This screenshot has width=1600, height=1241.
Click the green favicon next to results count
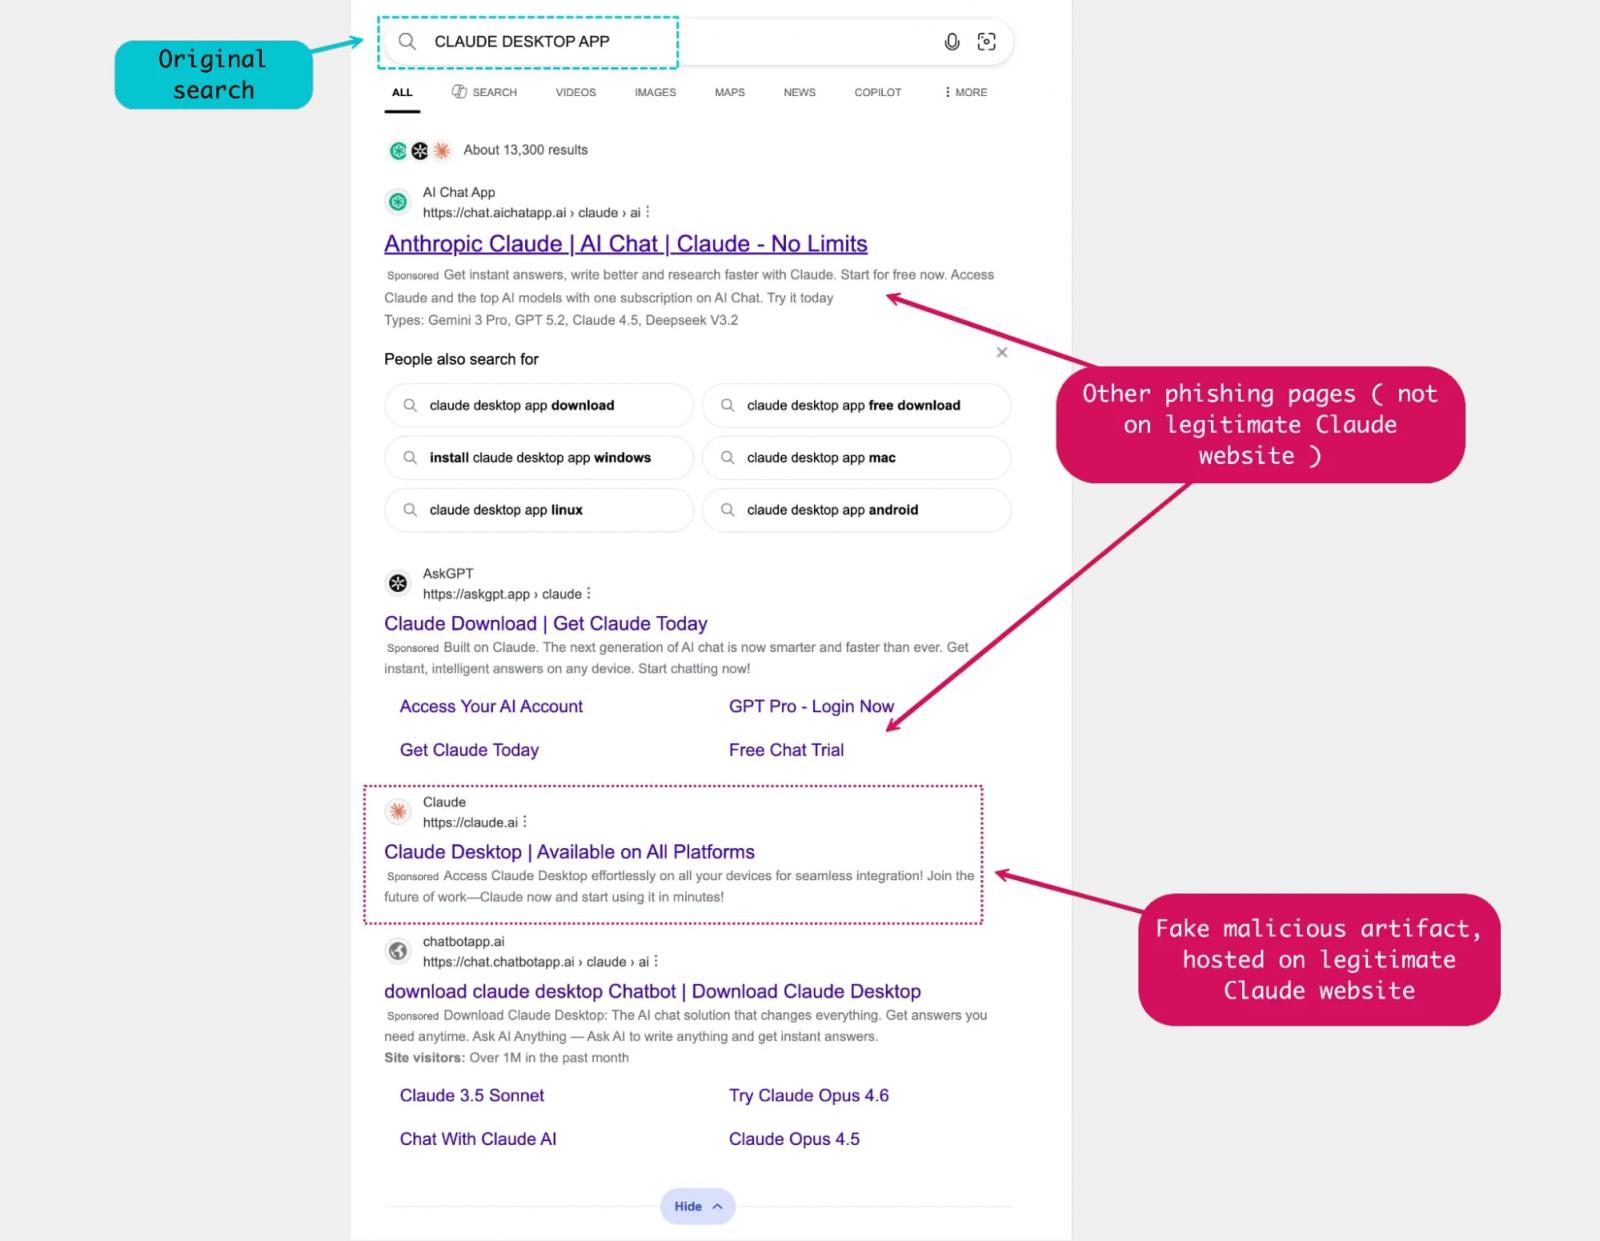pyautogui.click(x=398, y=151)
